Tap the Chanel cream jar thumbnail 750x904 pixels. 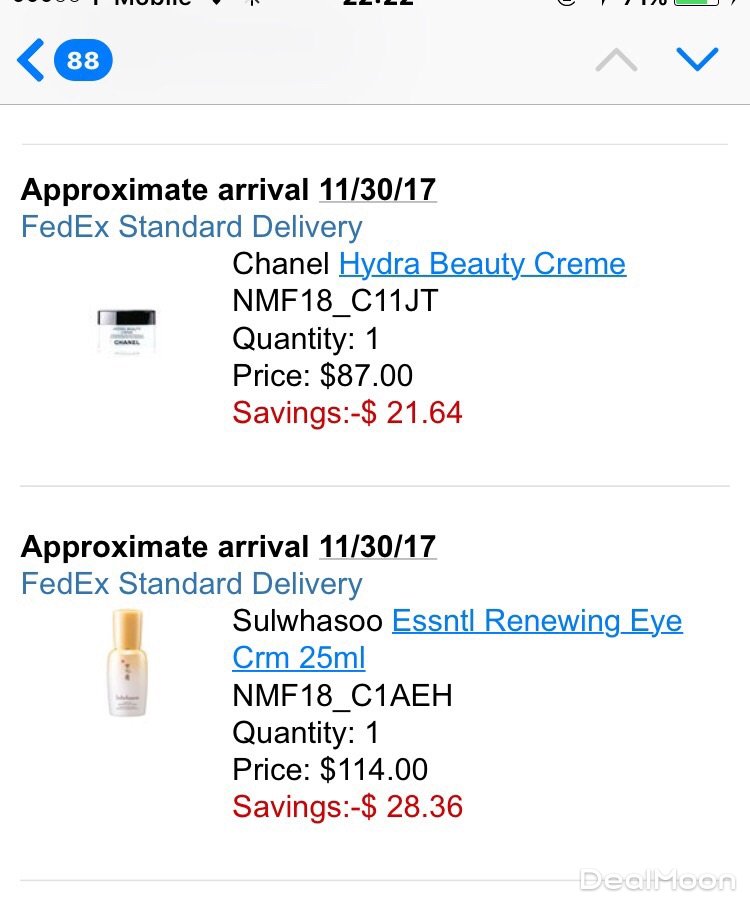coord(126,330)
